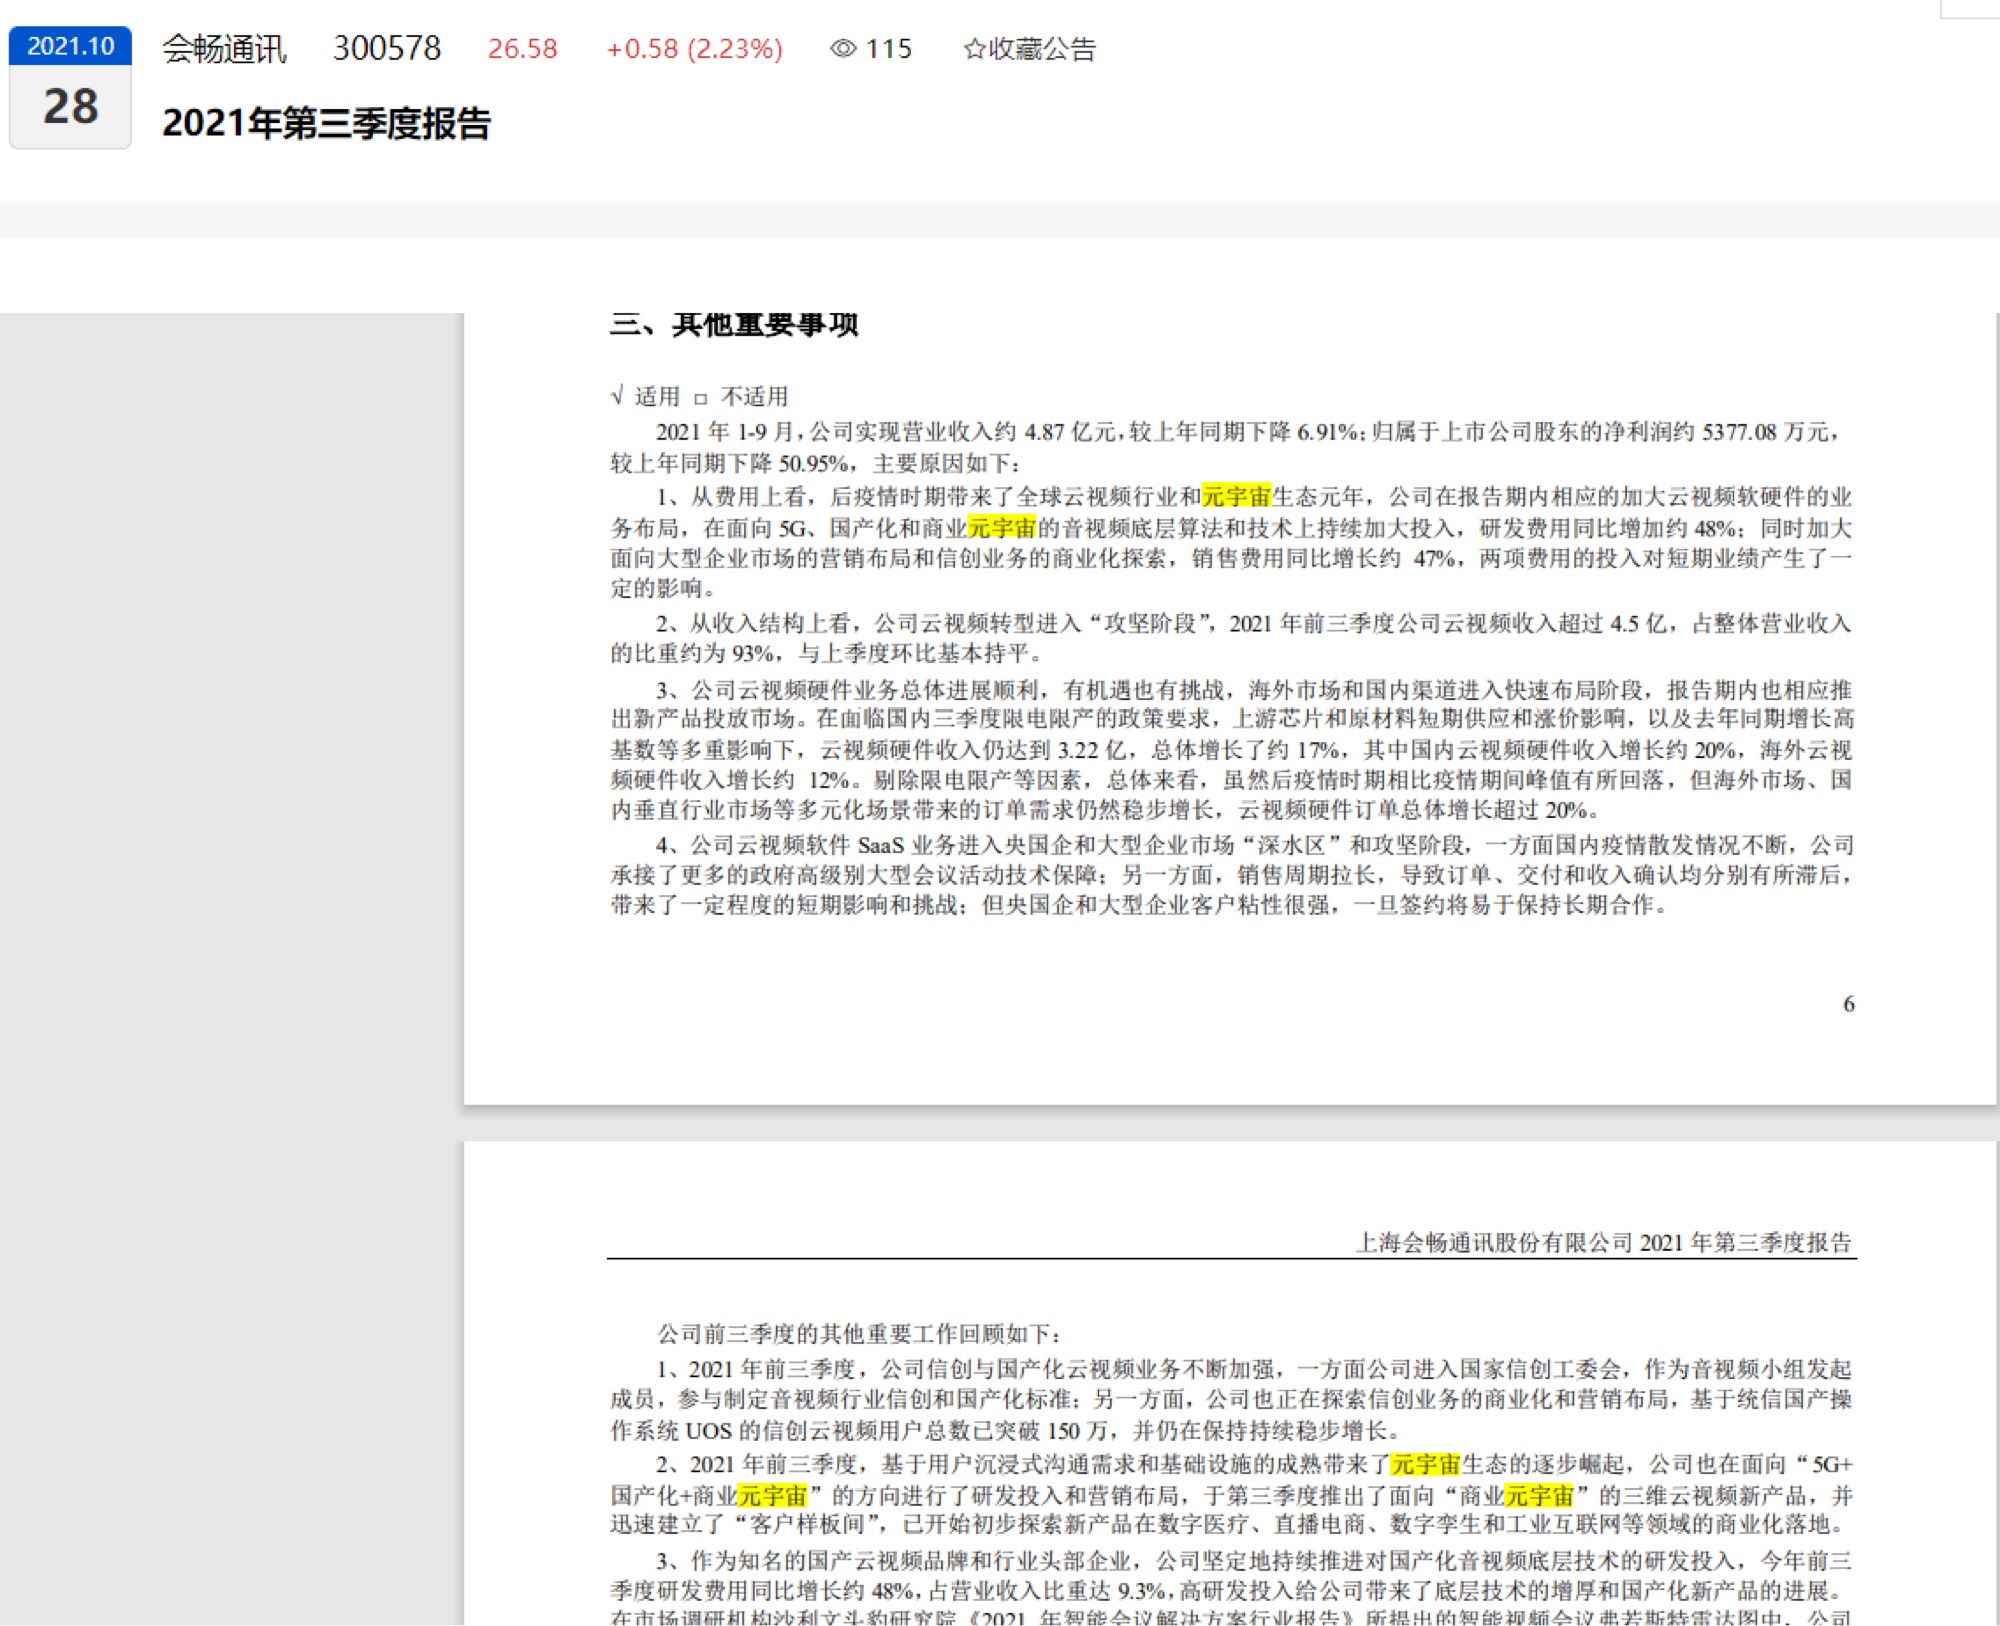The height and width of the screenshot is (1626, 2000).
Task: Click the quoted phrase "攻坚阶段" in paragraph 2
Action: tap(1150, 623)
